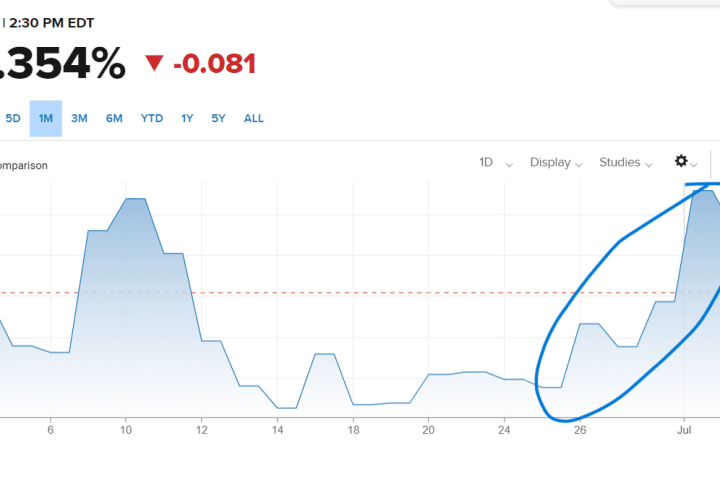View the ALL time range

(x=254, y=118)
